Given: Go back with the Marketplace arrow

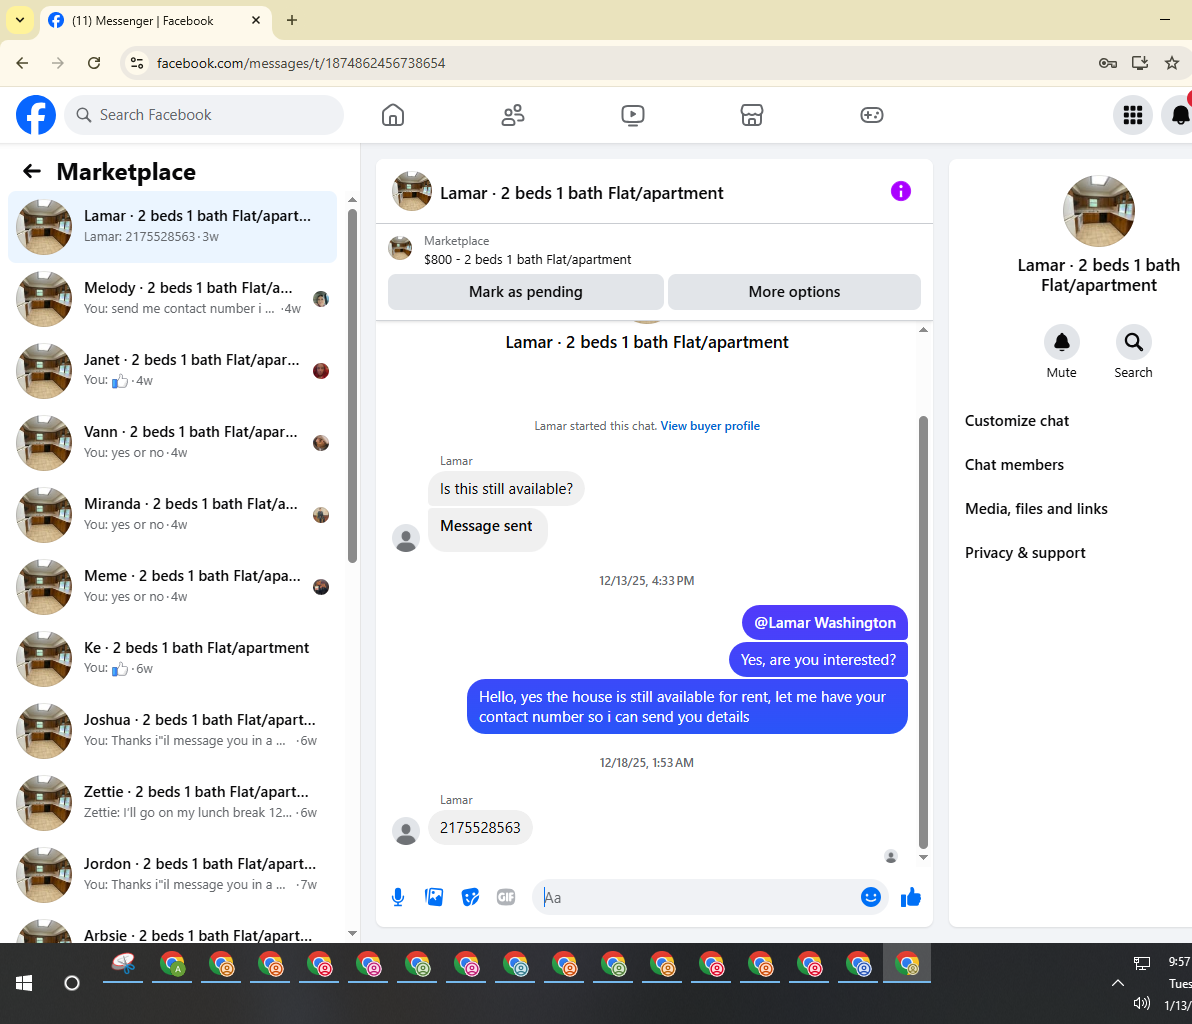Looking at the screenshot, I should point(31,171).
